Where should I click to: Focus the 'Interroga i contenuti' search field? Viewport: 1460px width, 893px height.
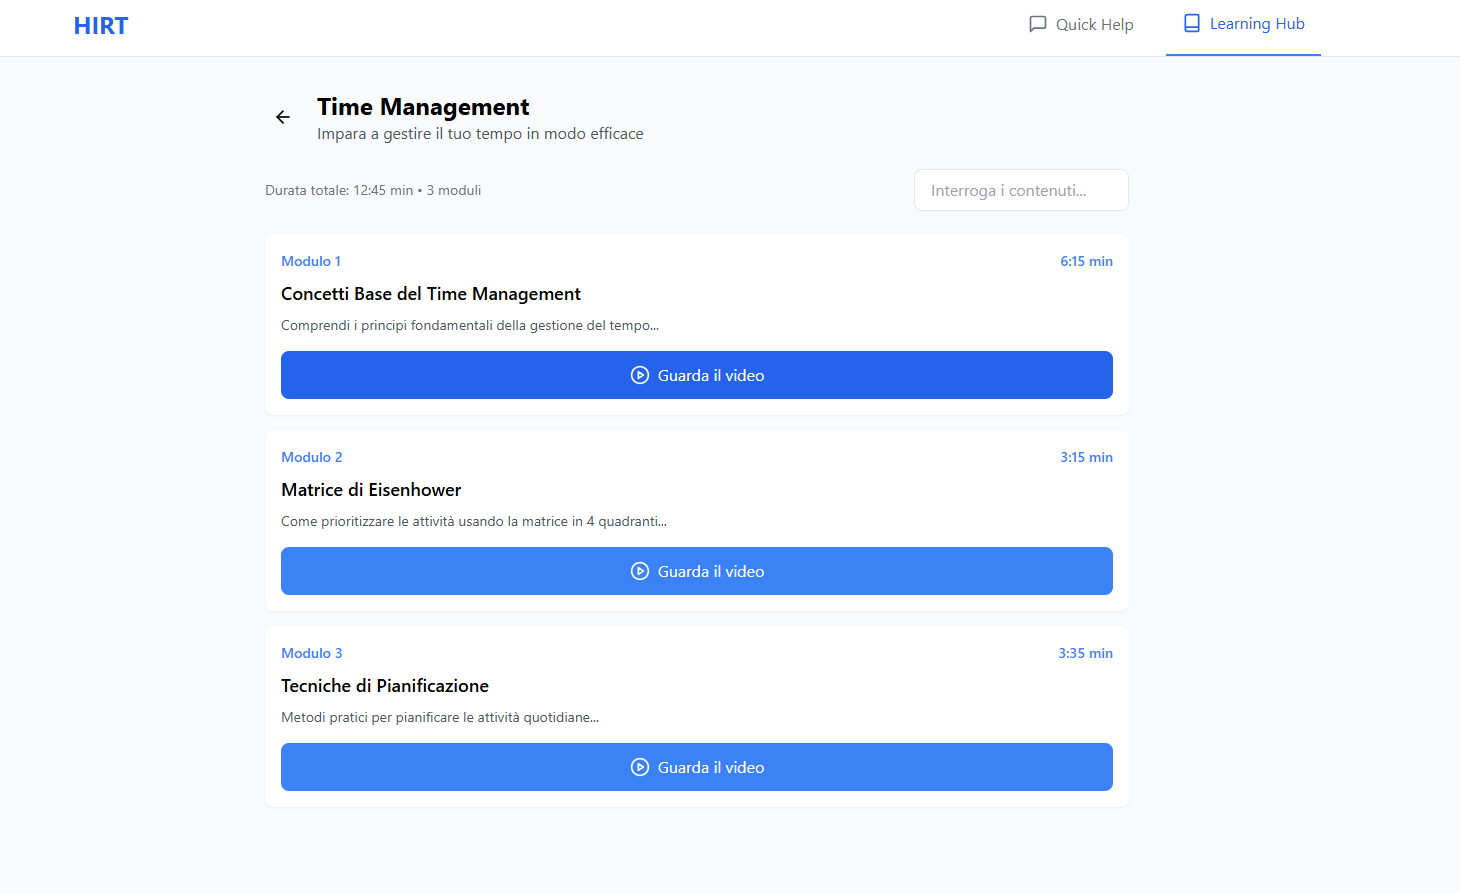pos(1021,190)
